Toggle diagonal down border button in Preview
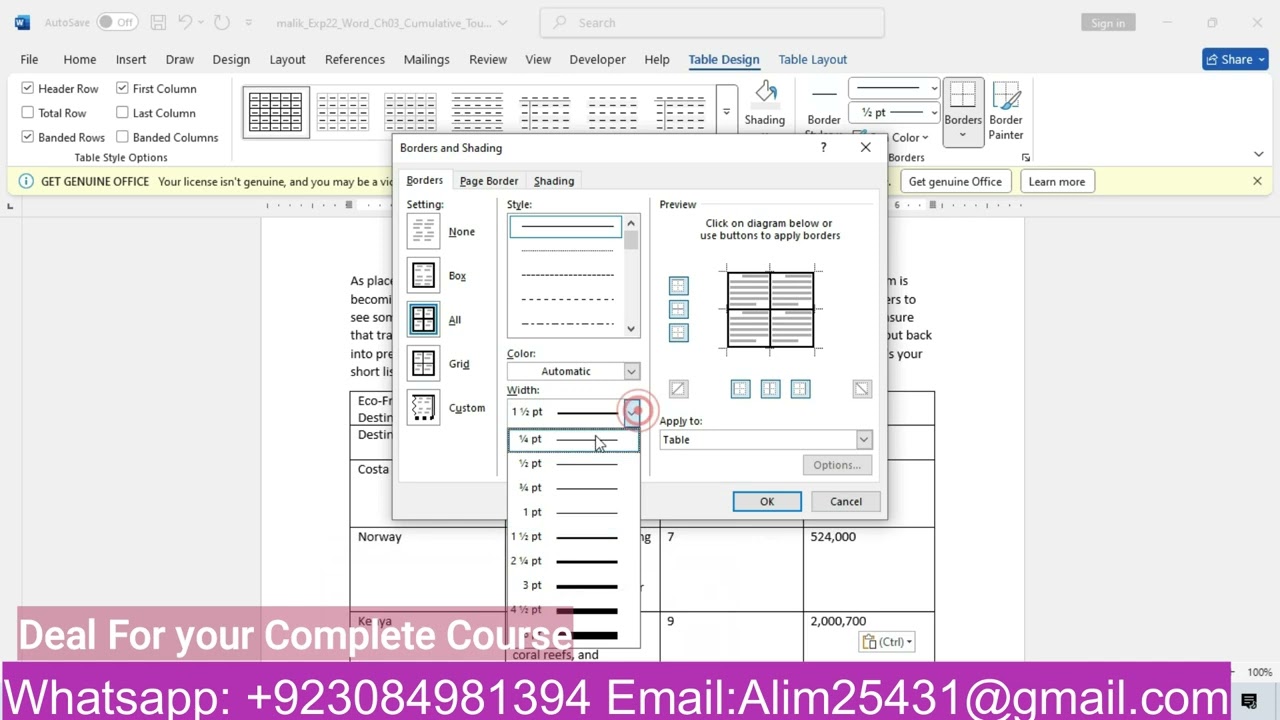The width and height of the screenshot is (1280, 720). click(x=862, y=389)
